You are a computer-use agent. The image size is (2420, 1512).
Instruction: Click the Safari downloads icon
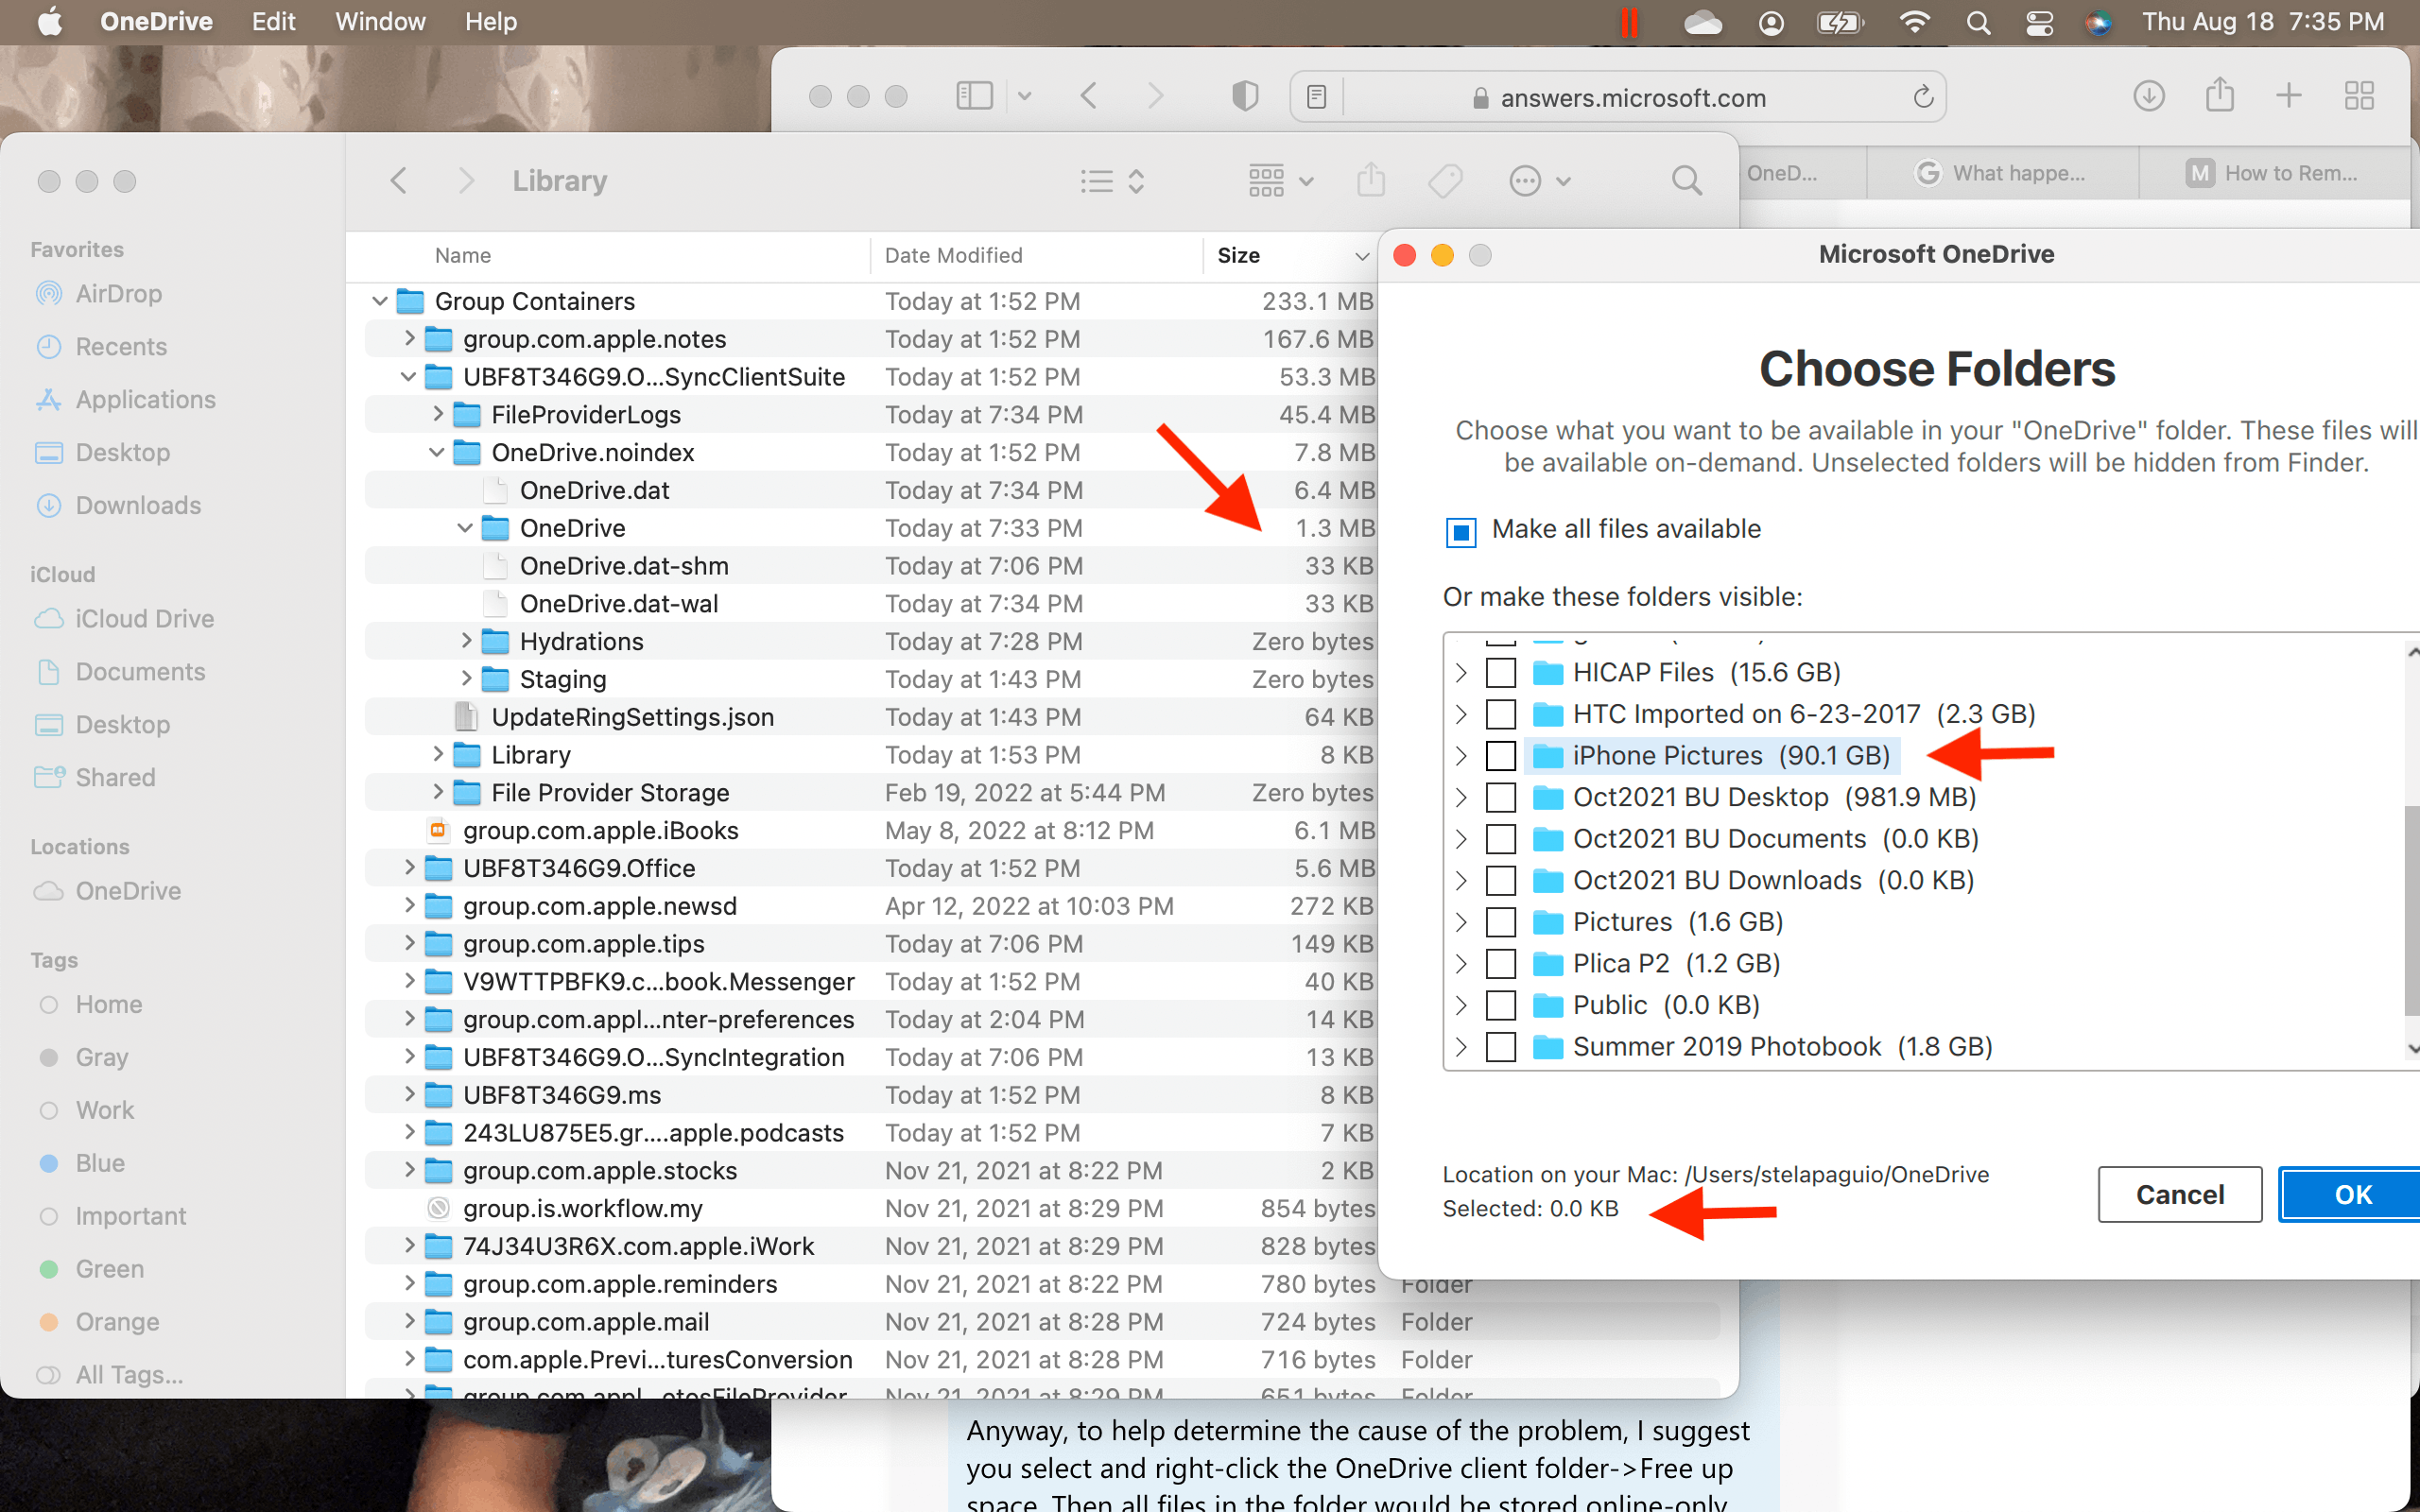coord(2148,96)
